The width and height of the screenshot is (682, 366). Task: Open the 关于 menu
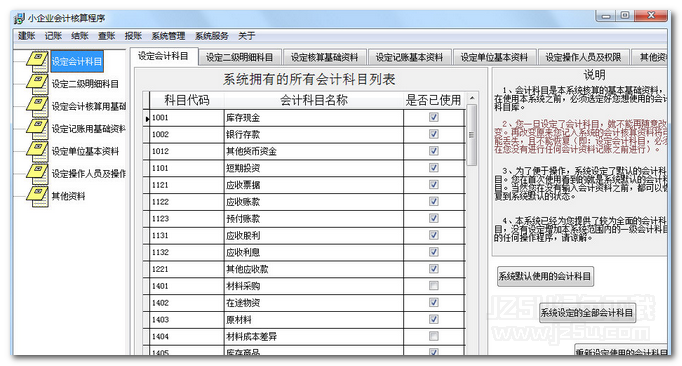[x=247, y=36]
